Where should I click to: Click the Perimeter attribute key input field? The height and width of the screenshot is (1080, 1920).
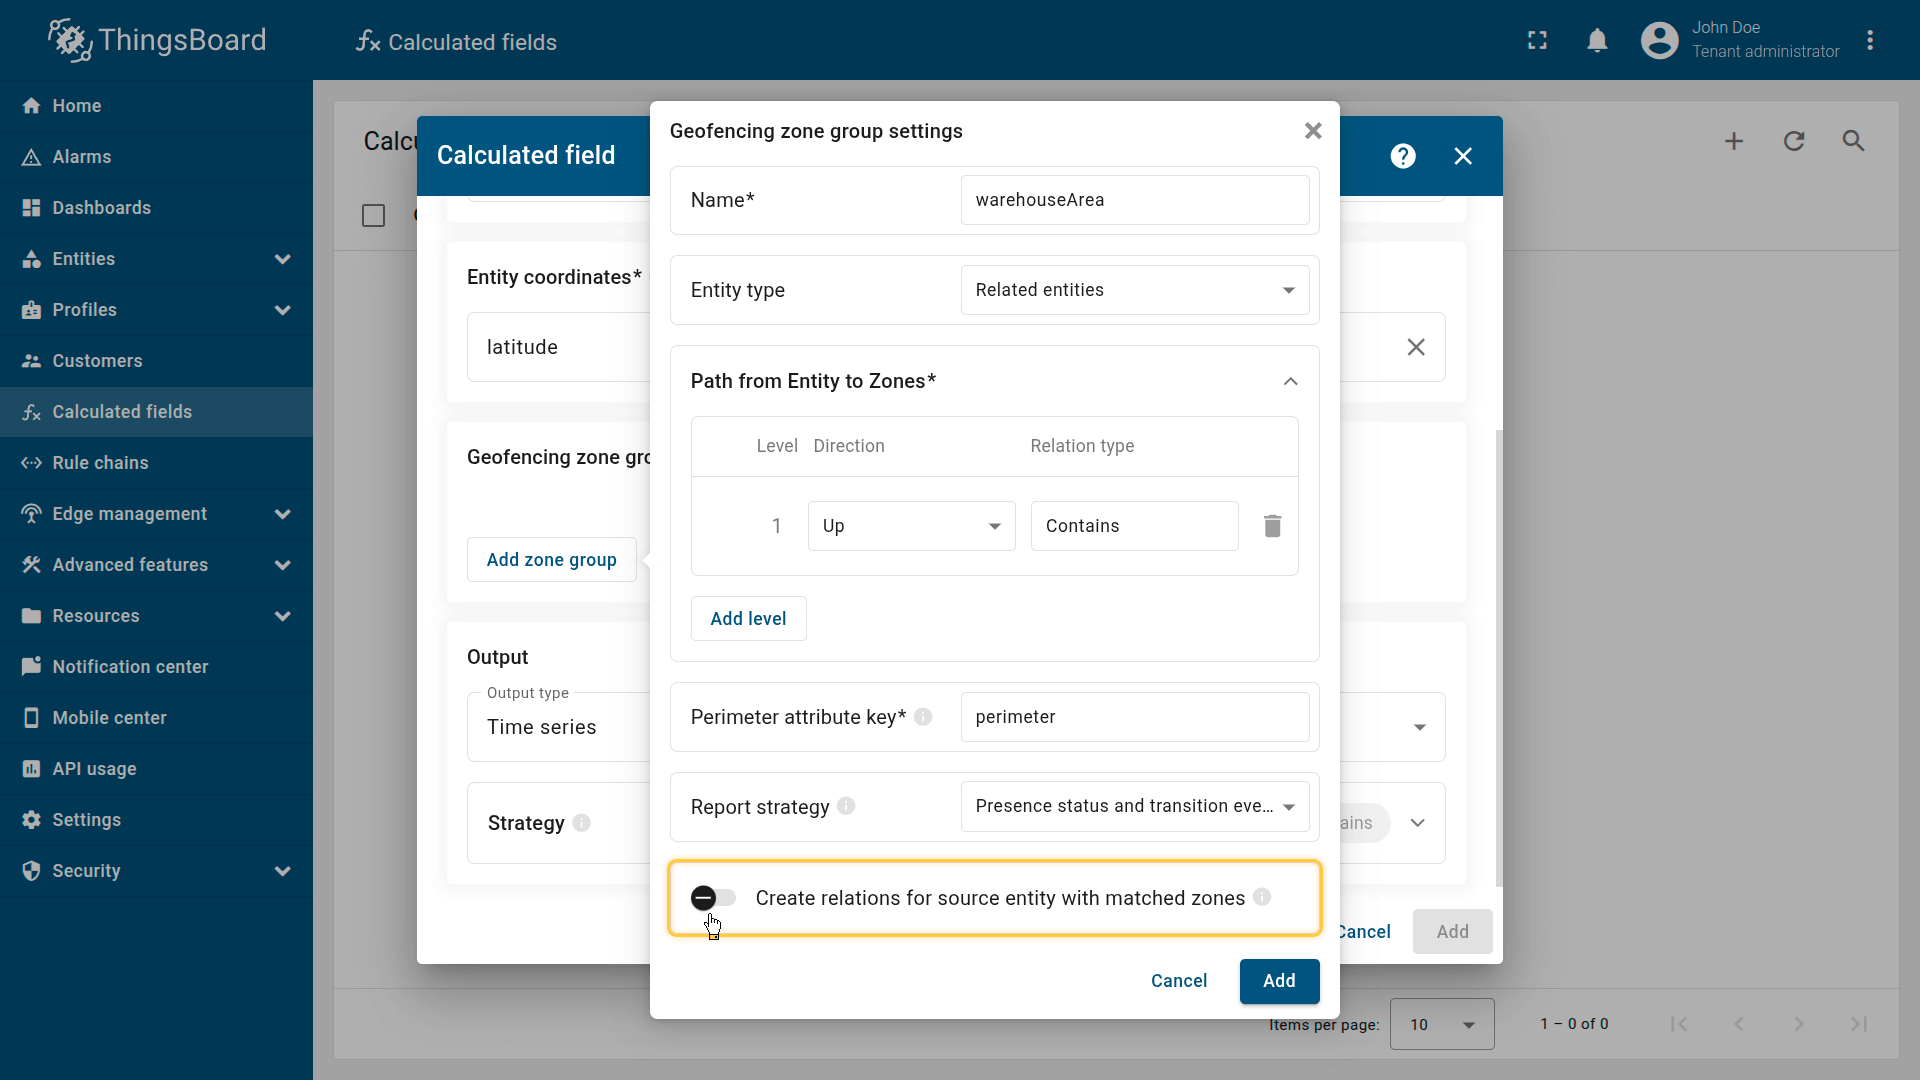pyautogui.click(x=1134, y=717)
